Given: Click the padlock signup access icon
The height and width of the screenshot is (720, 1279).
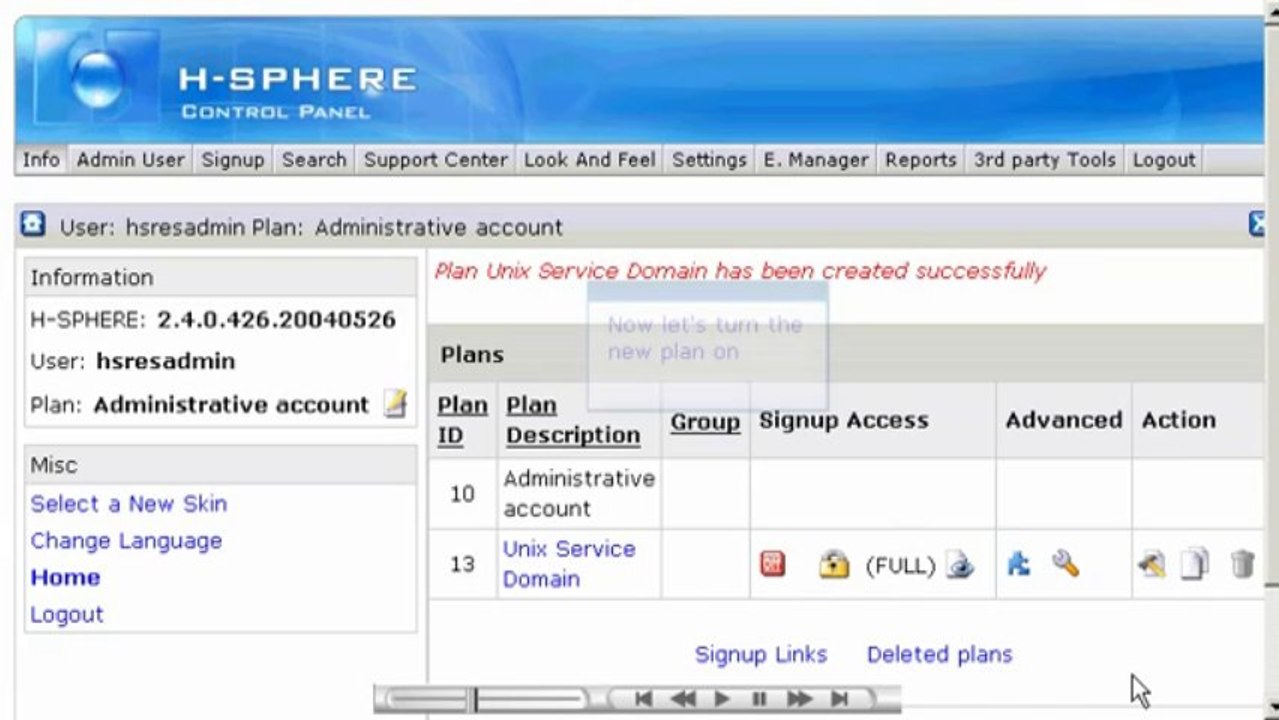Looking at the screenshot, I should pos(833,565).
